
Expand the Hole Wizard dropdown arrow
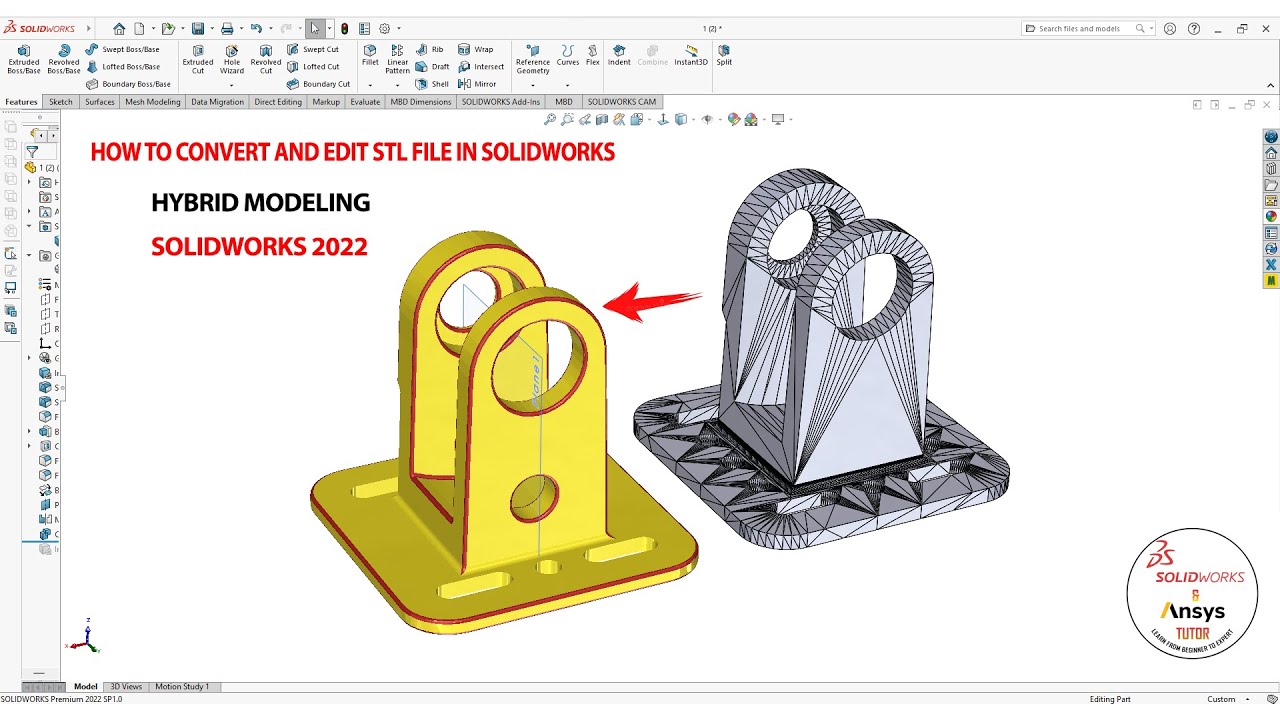tap(232, 86)
